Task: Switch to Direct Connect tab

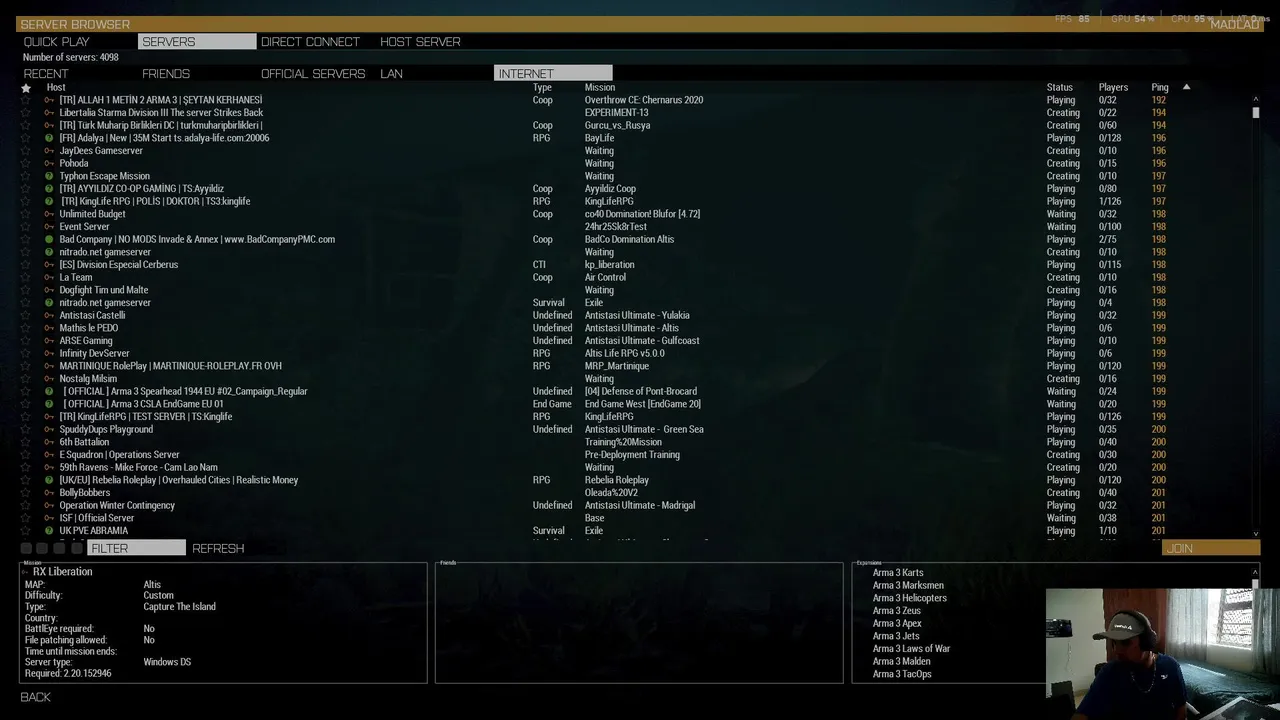Action: coord(310,42)
